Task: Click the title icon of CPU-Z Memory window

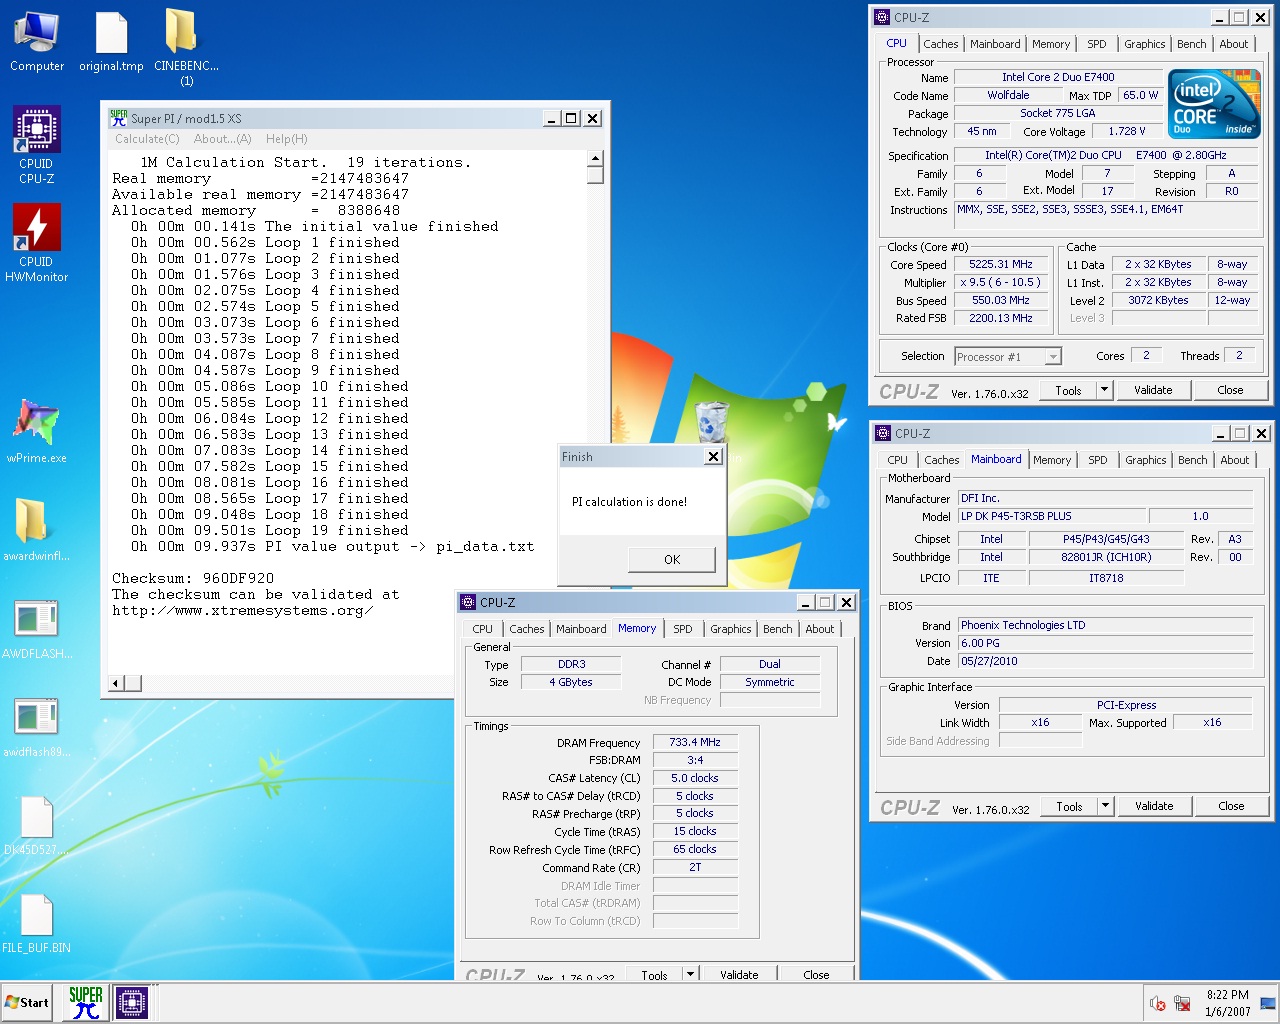Action: [x=468, y=602]
